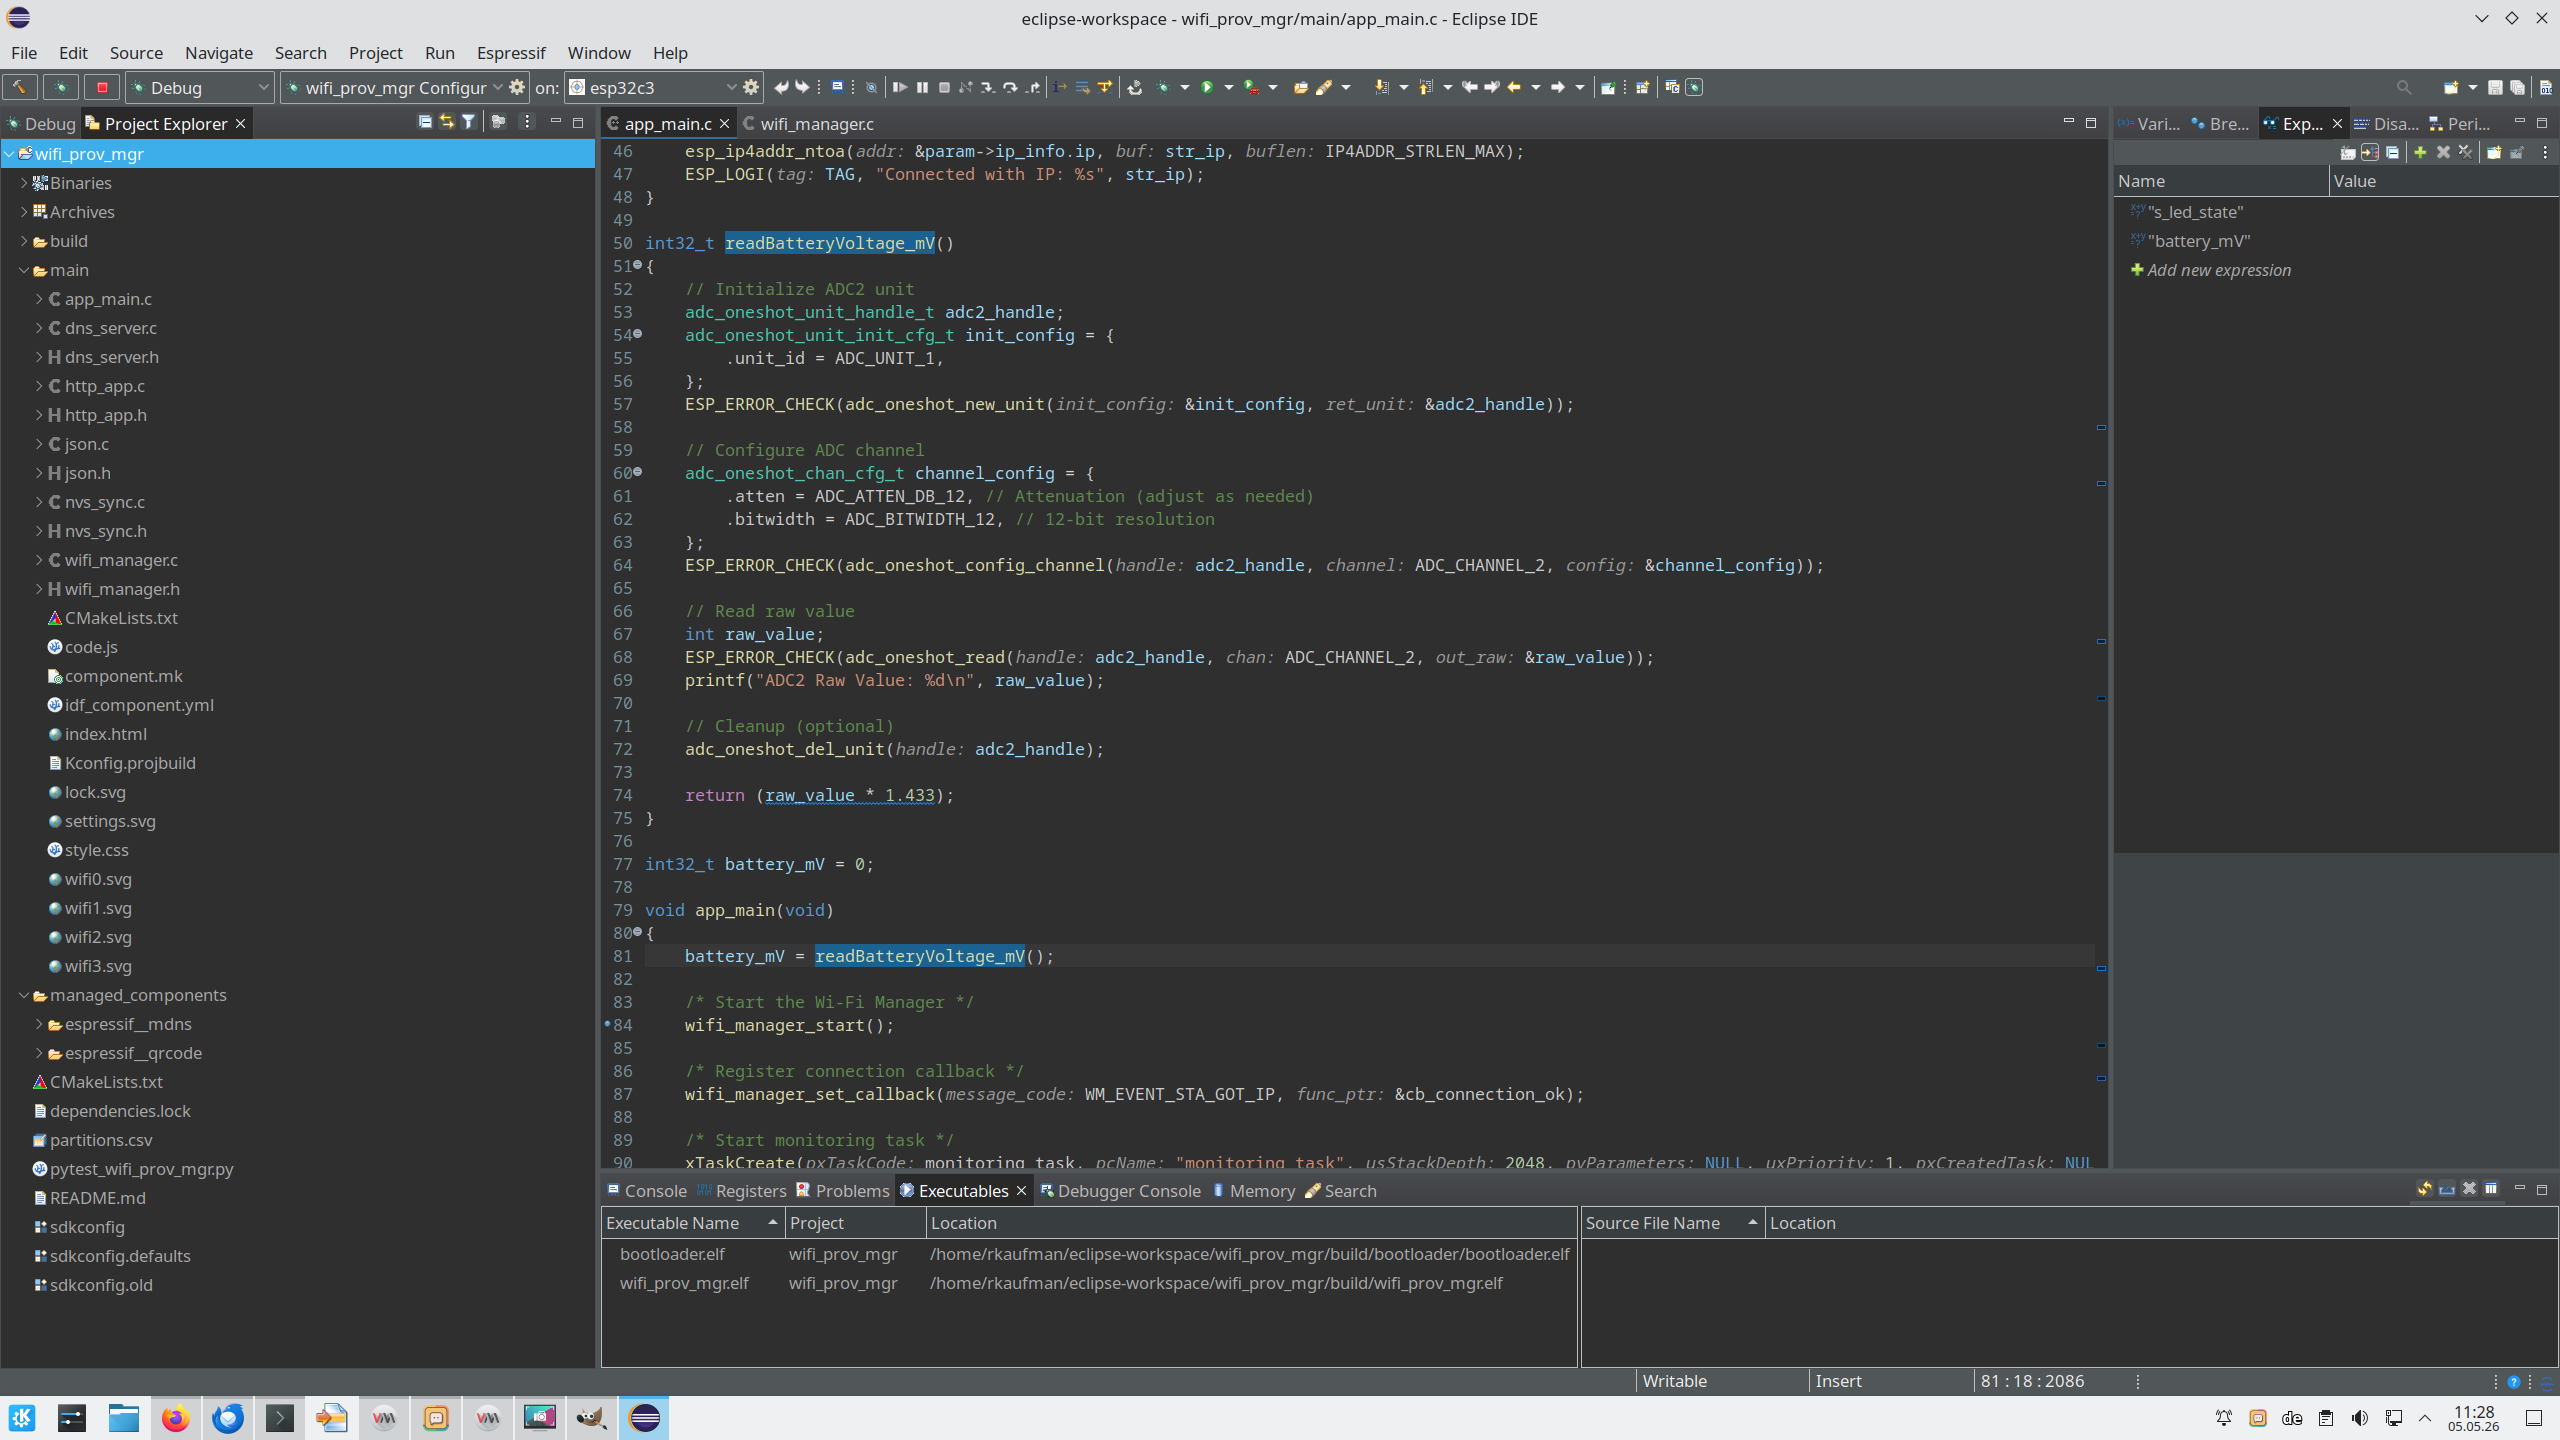2560x1440 pixels.
Task: Toggle Skip All Breakpoints icon
Action: [x=871, y=87]
